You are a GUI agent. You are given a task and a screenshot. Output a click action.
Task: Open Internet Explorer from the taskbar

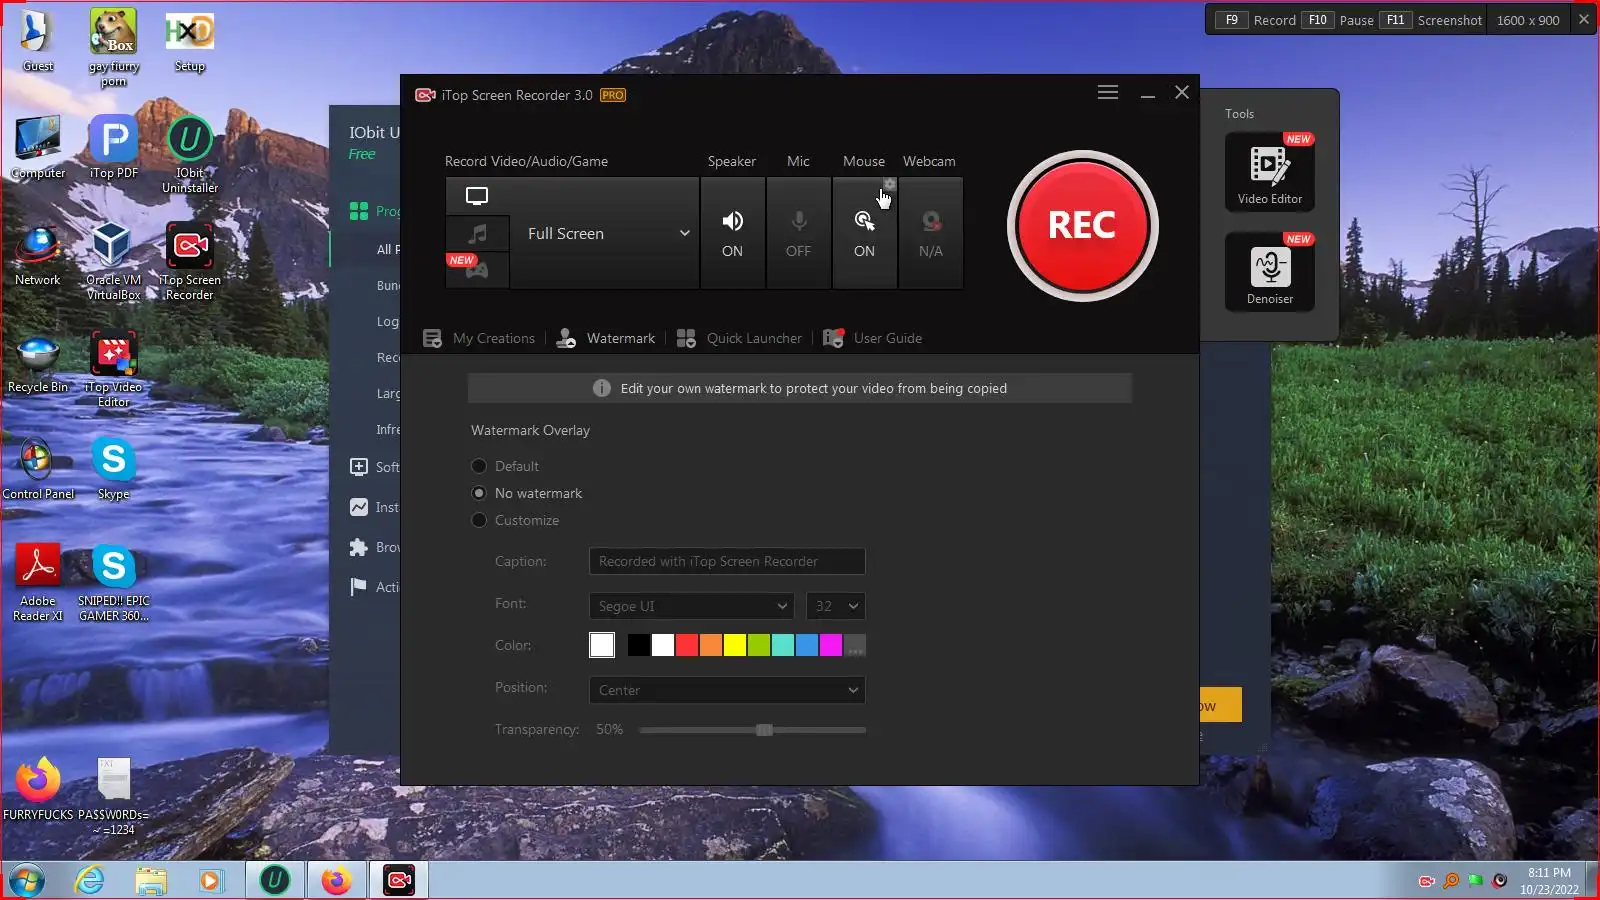[90, 880]
